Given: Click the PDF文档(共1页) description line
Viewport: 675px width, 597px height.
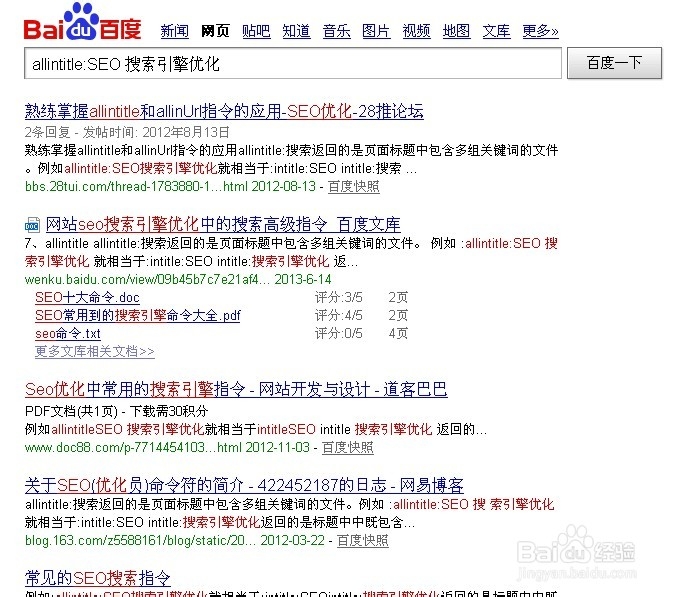Looking at the screenshot, I should [116, 411].
